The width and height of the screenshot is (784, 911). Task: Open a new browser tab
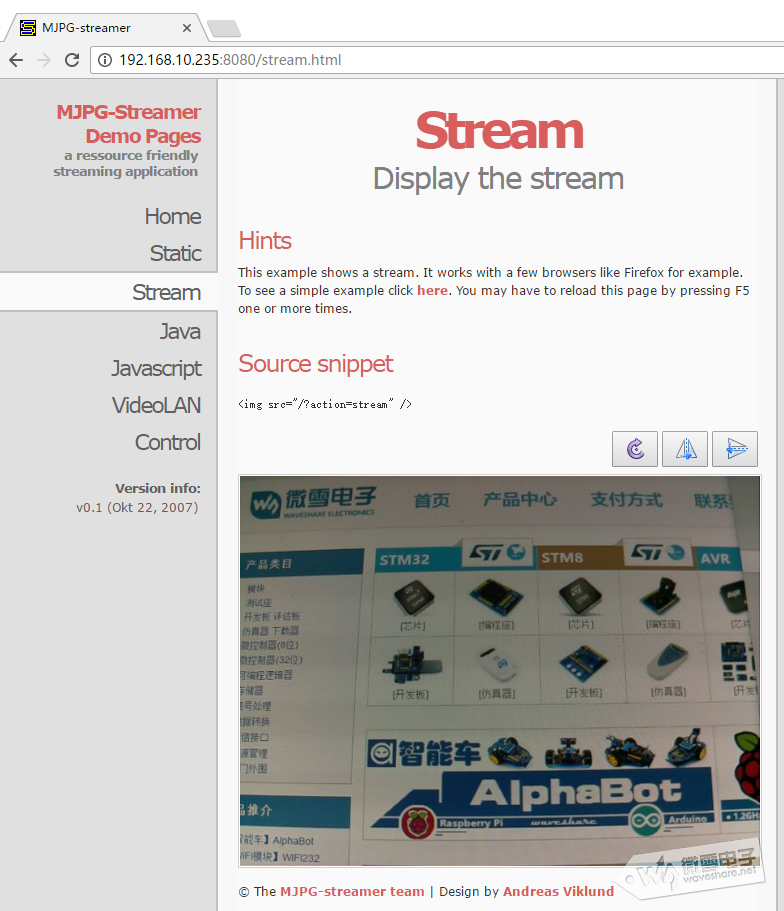pyautogui.click(x=224, y=28)
